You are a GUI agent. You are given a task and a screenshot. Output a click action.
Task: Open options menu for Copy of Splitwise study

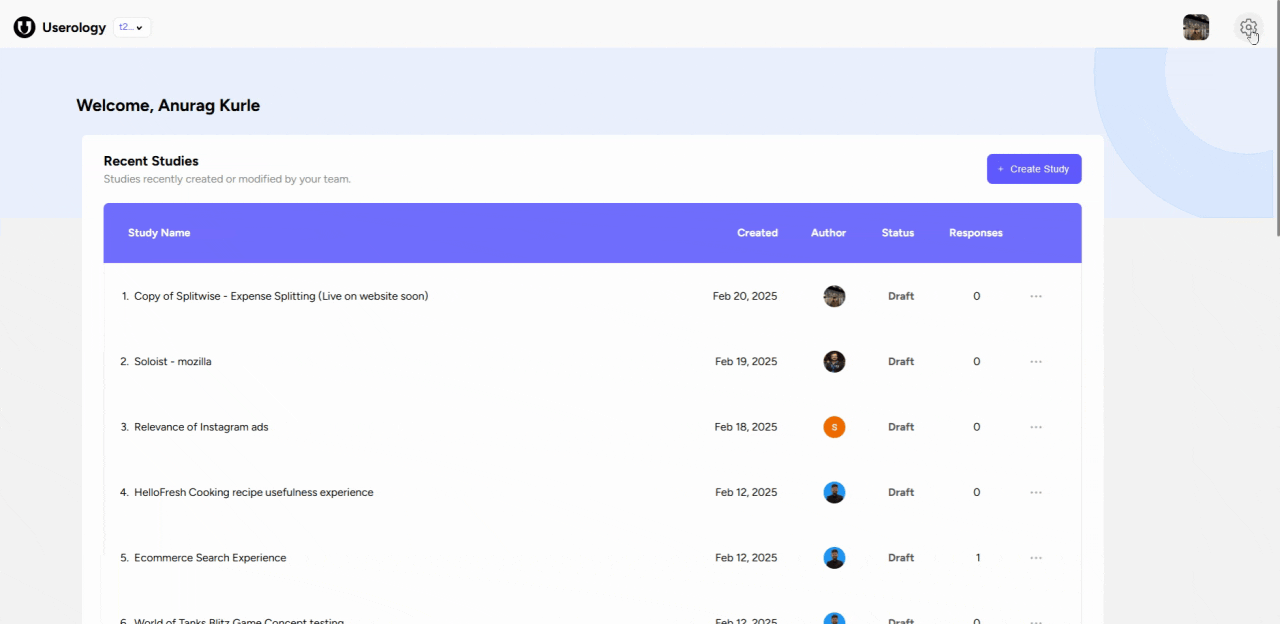[1036, 296]
